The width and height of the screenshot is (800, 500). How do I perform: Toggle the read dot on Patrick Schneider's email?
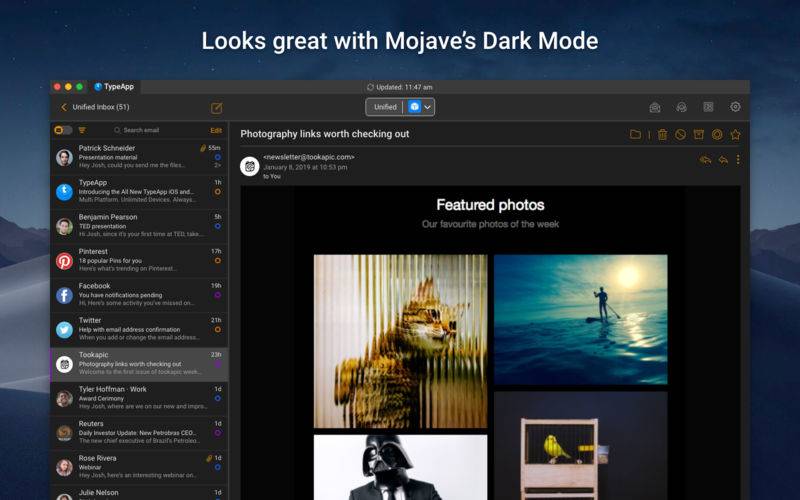point(217,157)
